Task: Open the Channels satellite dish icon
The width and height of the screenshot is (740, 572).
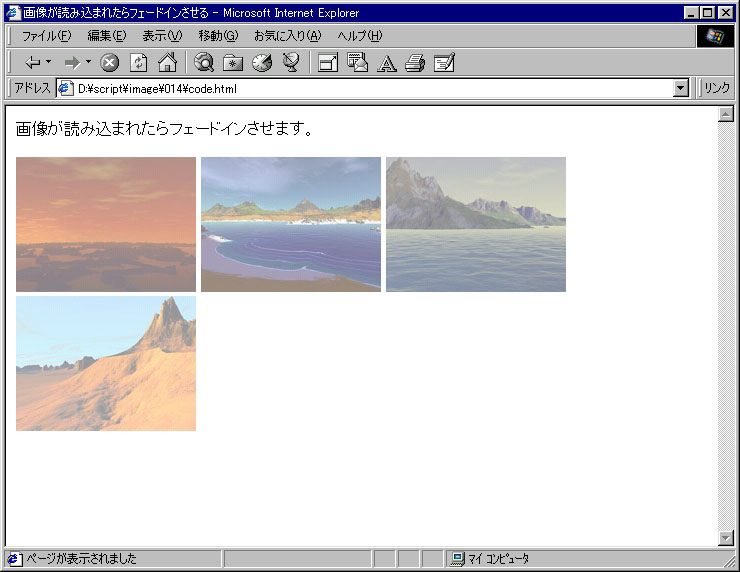Action: tap(291, 62)
